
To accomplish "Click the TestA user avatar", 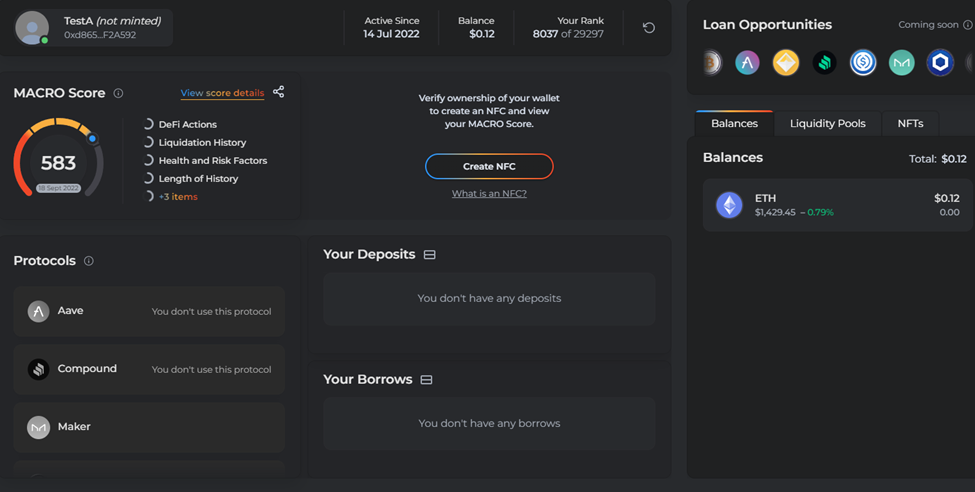I will point(32,28).
